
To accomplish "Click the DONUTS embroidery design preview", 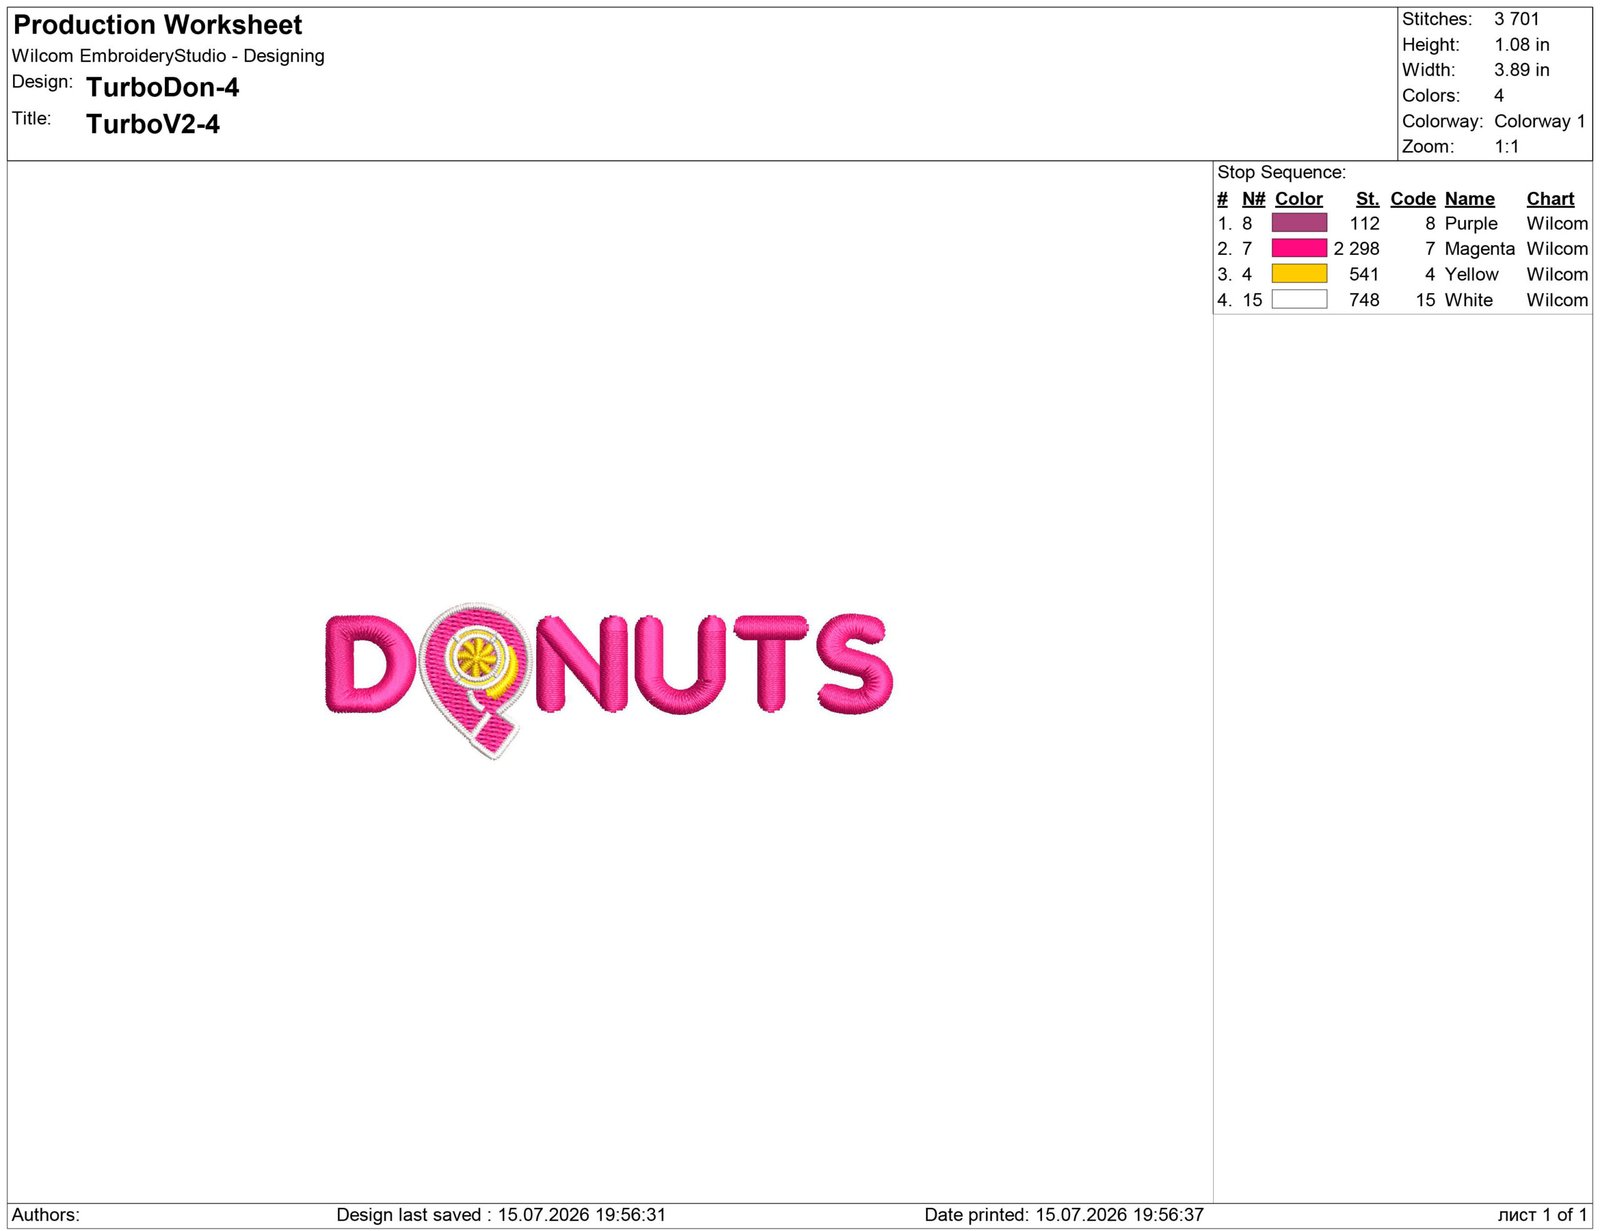I will coord(608,680).
